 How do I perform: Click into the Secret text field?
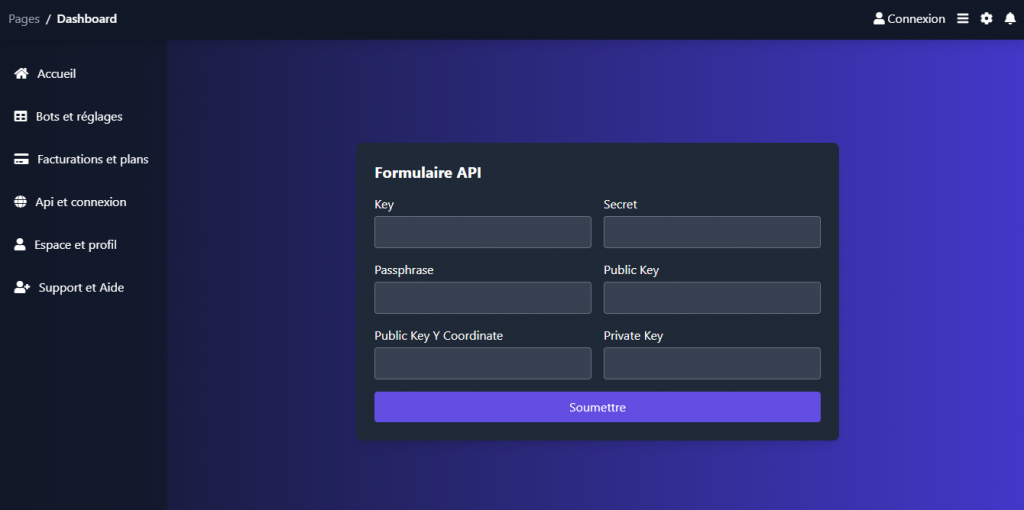711,232
